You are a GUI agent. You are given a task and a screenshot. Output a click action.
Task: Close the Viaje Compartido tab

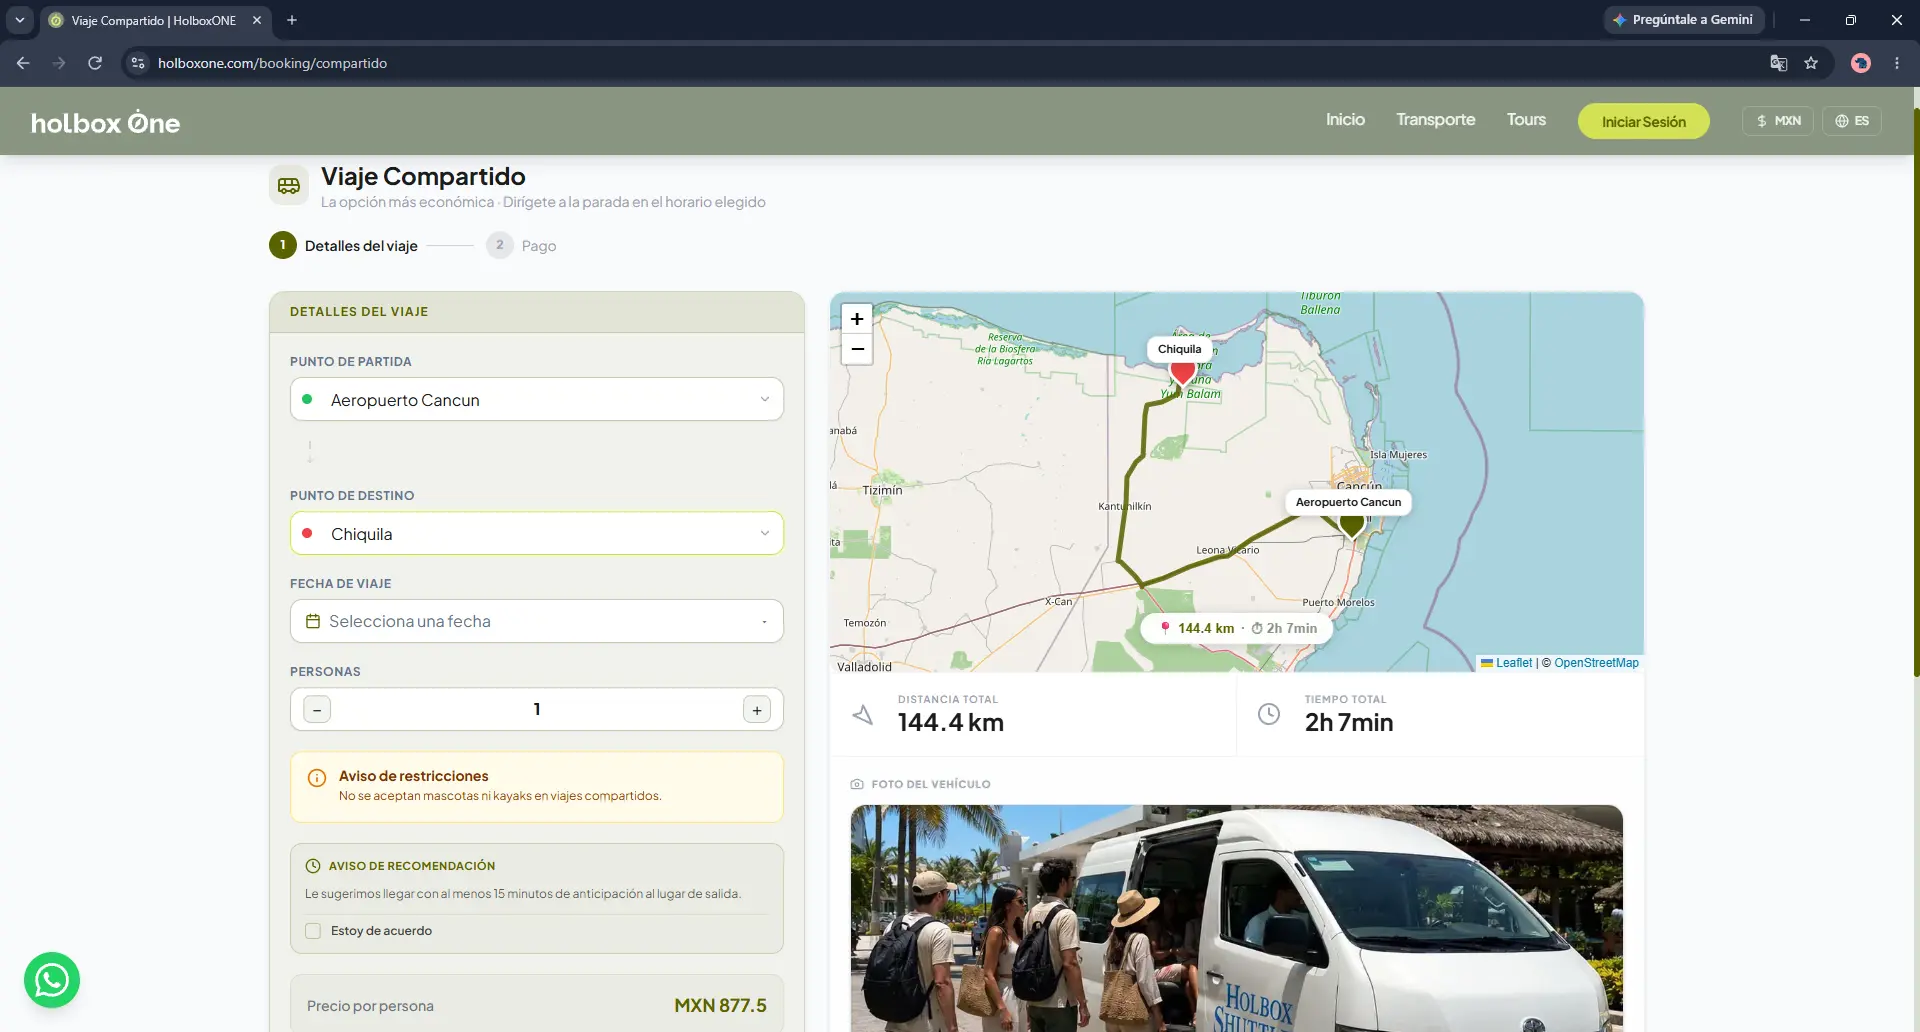[x=257, y=20]
